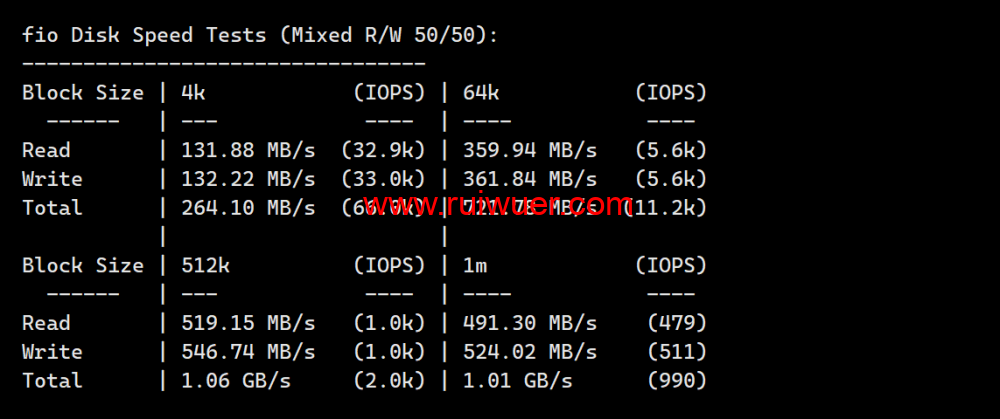Click the fio Disk Speed Tests heading
The image size is (1000, 419).
[x=260, y=35]
